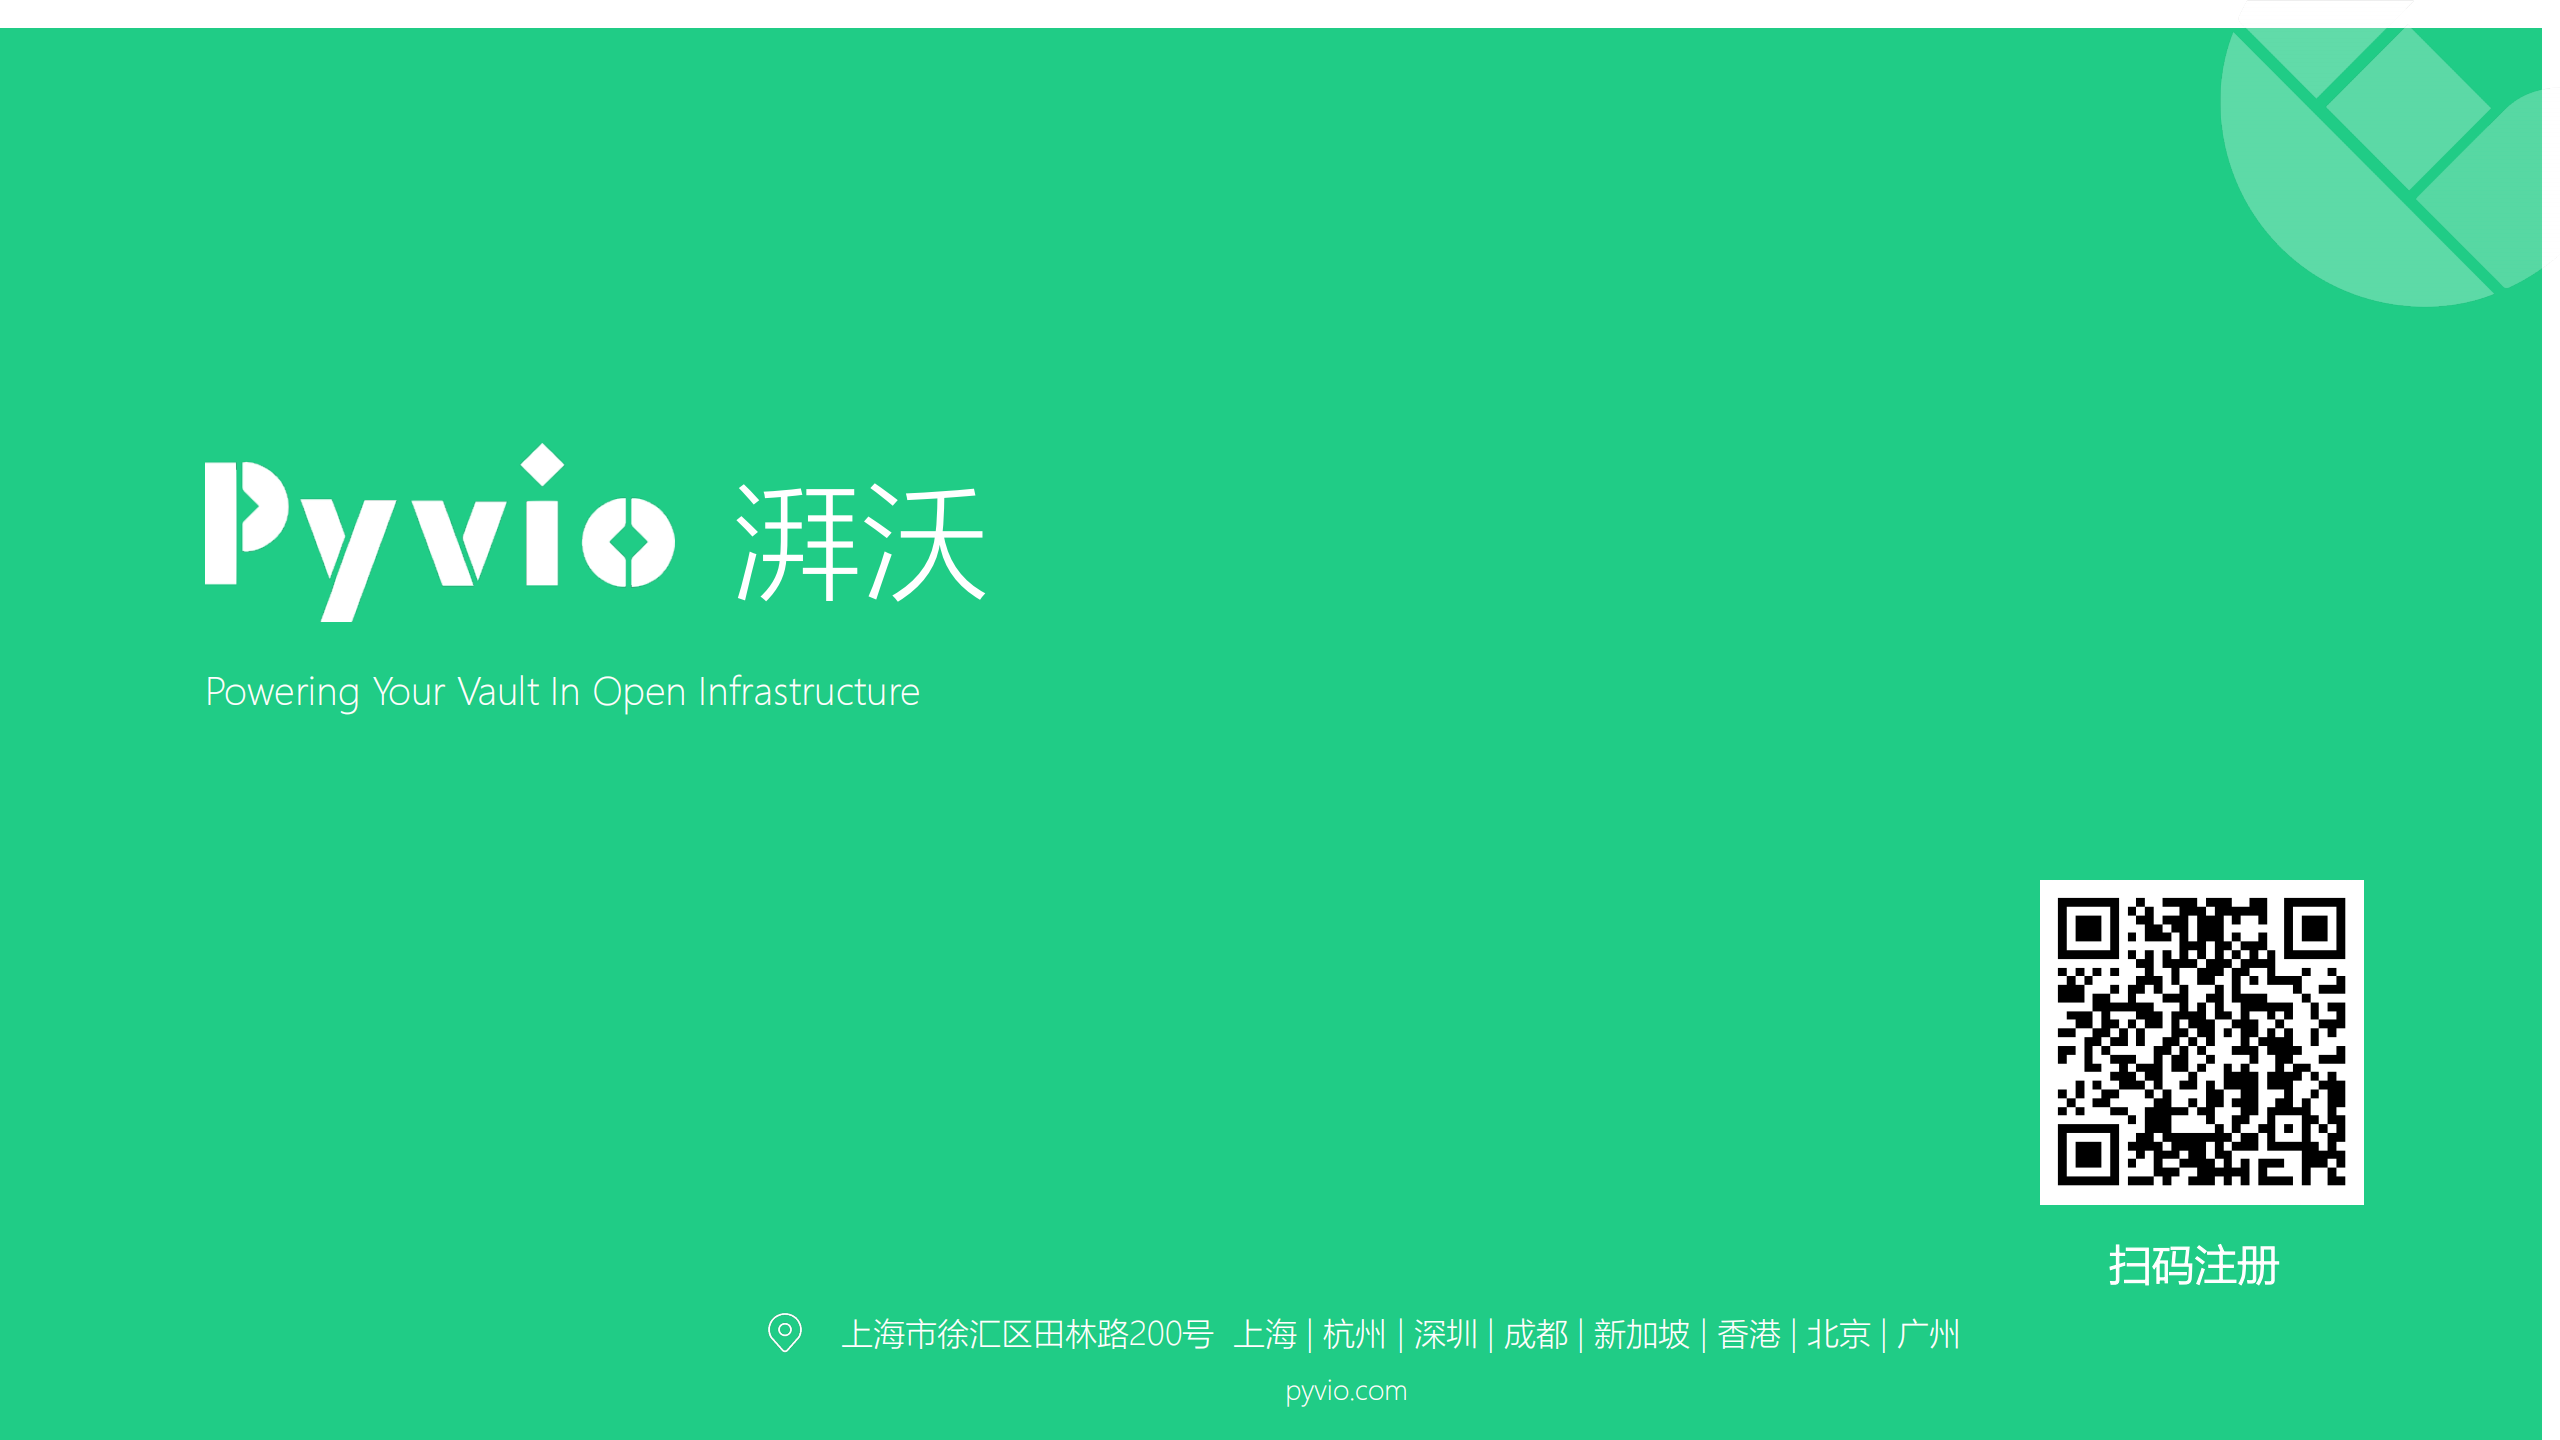2560x1440 pixels.
Task: Click the QR code image
Action: coord(2201,1041)
